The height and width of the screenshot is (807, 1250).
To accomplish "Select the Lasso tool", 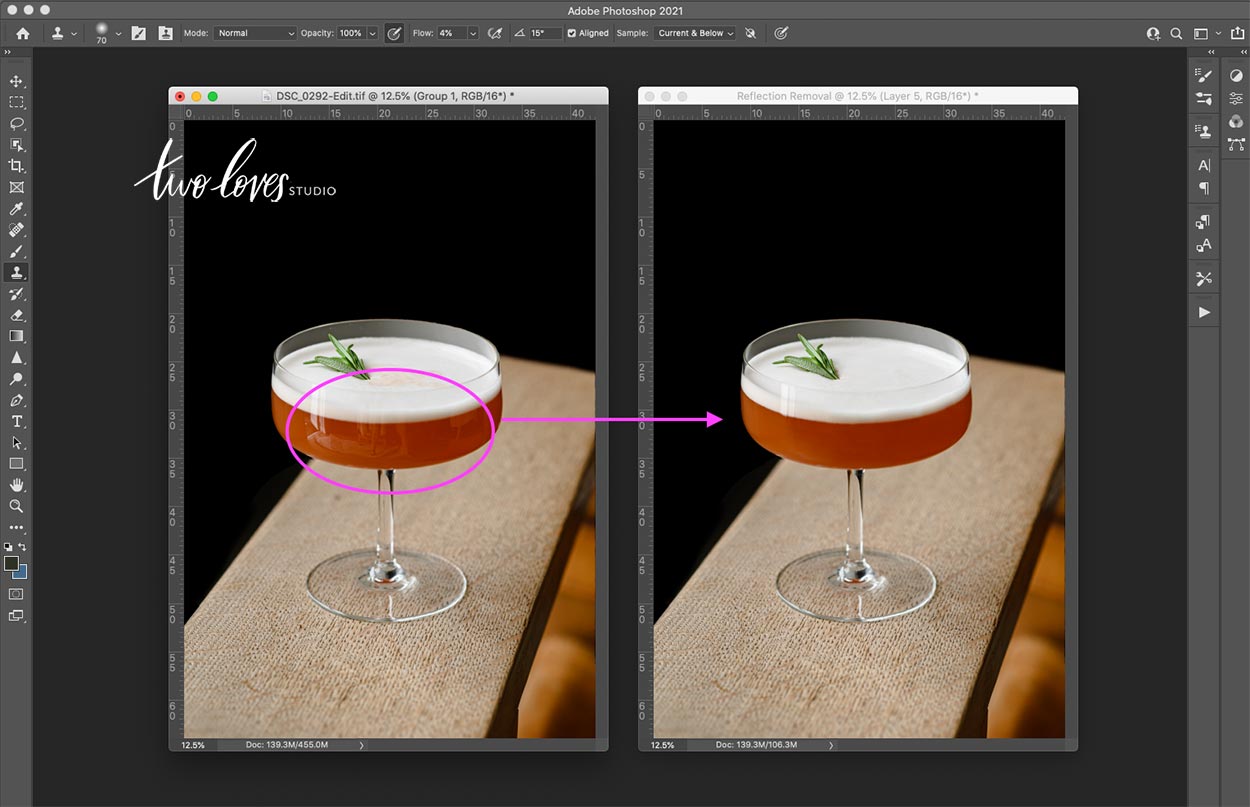I will click(x=16, y=124).
